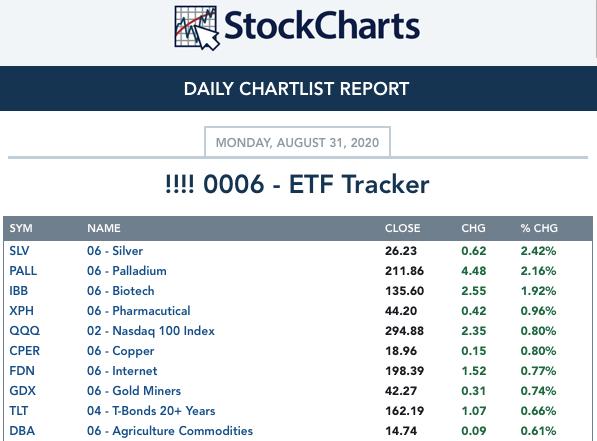Click the CLOSE column header
The height and width of the screenshot is (441, 597).
point(402,228)
